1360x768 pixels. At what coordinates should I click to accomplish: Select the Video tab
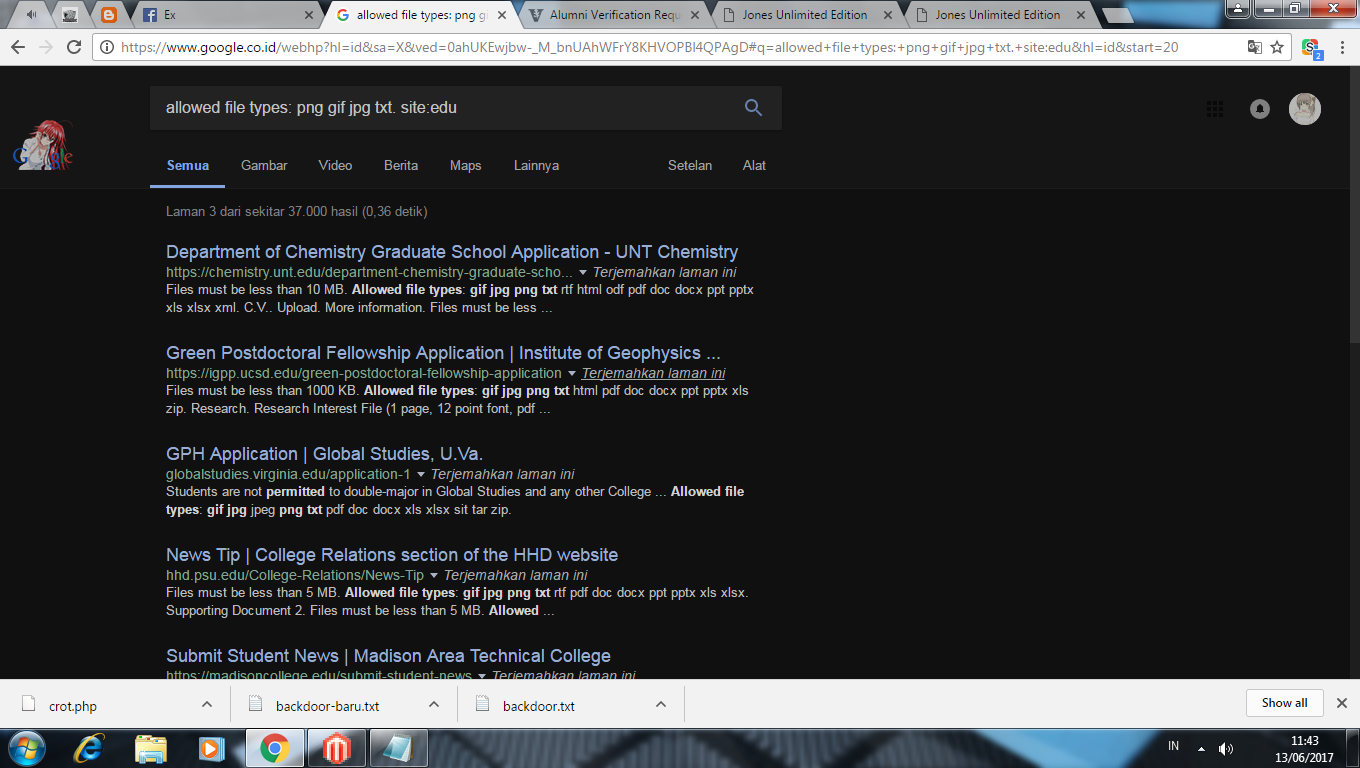point(335,165)
